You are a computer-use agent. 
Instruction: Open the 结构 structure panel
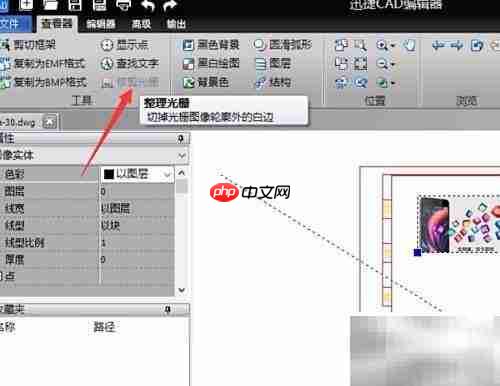point(273,82)
